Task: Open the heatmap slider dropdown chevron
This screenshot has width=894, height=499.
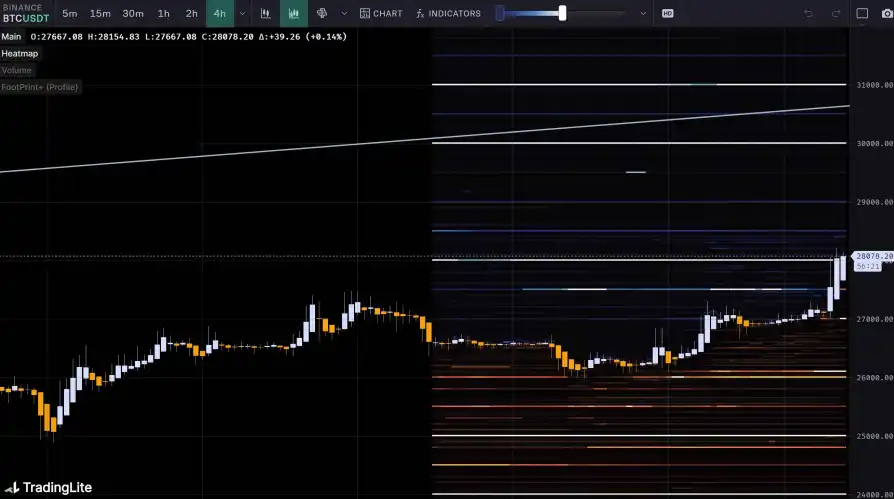Action: tap(642, 13)
